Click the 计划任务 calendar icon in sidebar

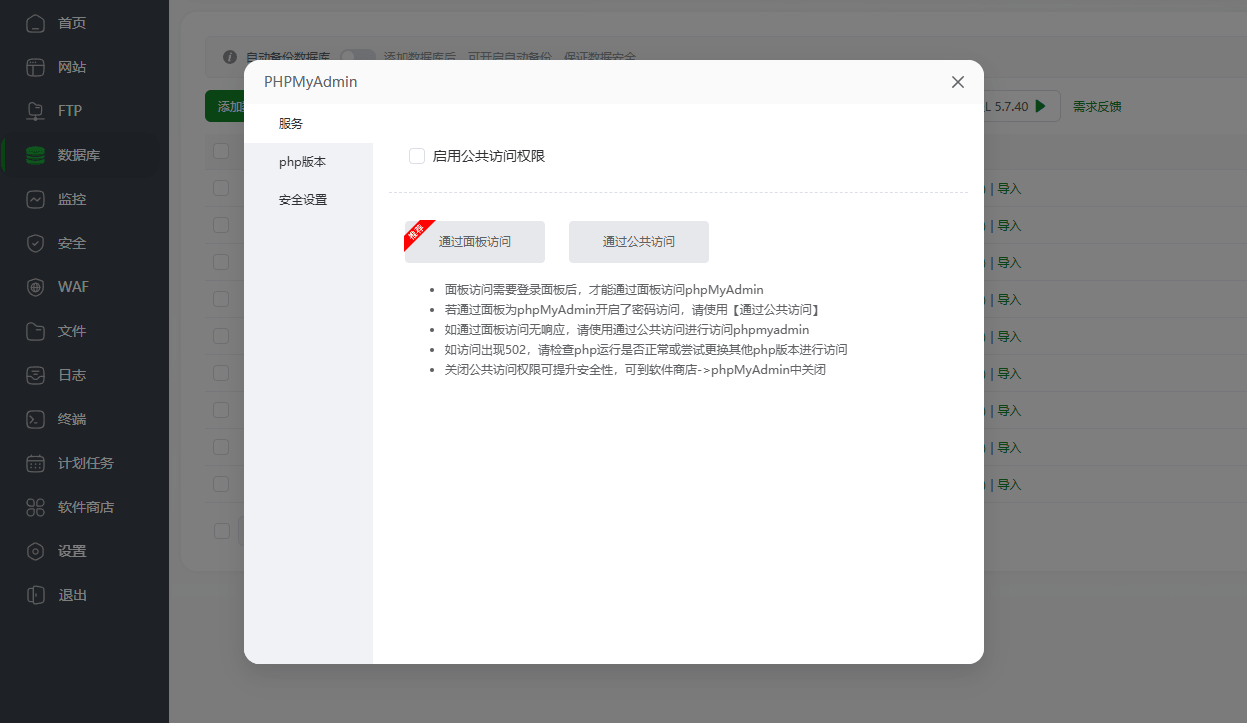pyautogui.click(x=36, y=463)
